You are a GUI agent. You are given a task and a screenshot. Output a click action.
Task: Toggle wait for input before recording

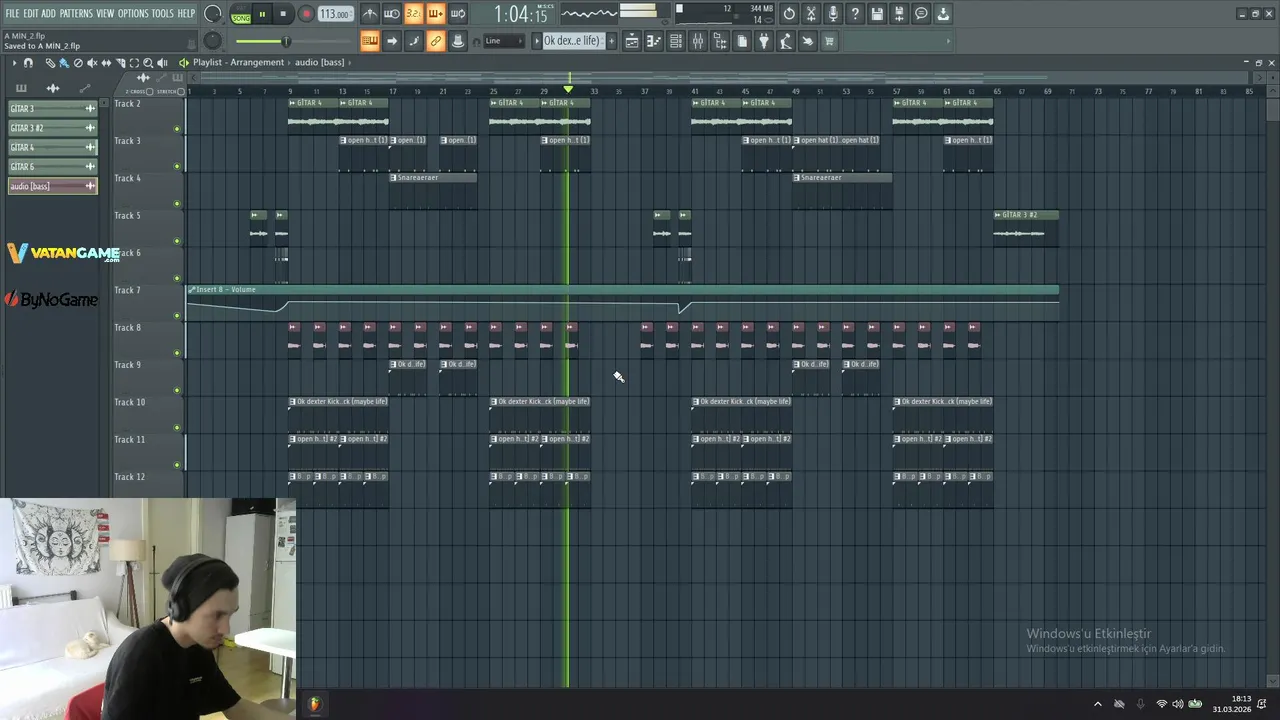[x=392, y=14]
